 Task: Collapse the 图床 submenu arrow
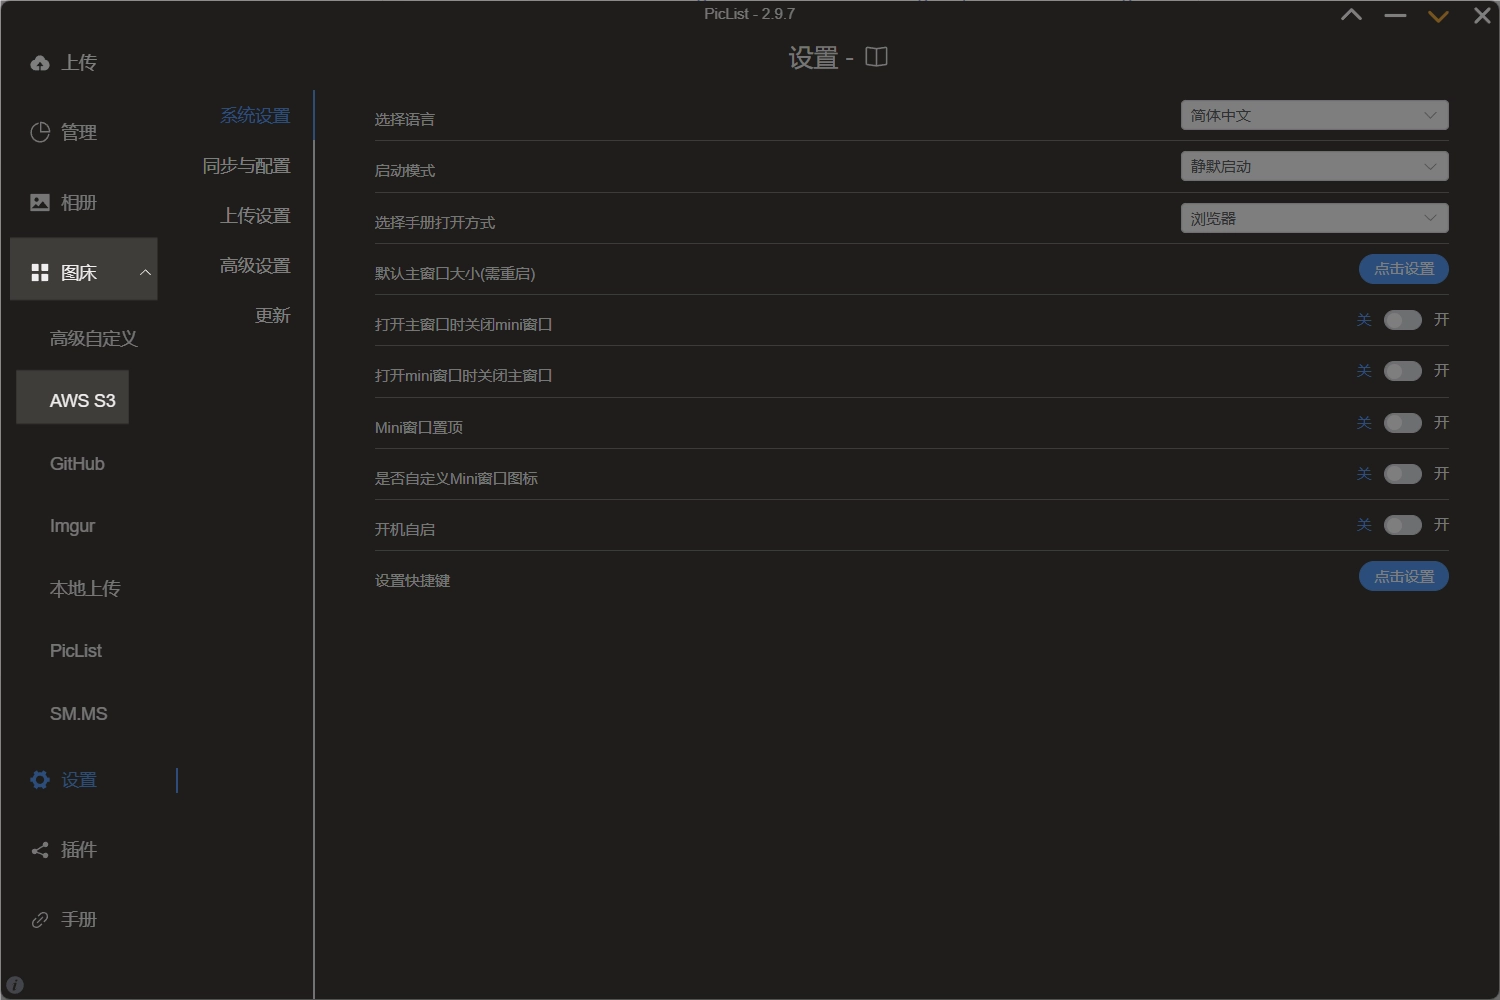[145, 272]
